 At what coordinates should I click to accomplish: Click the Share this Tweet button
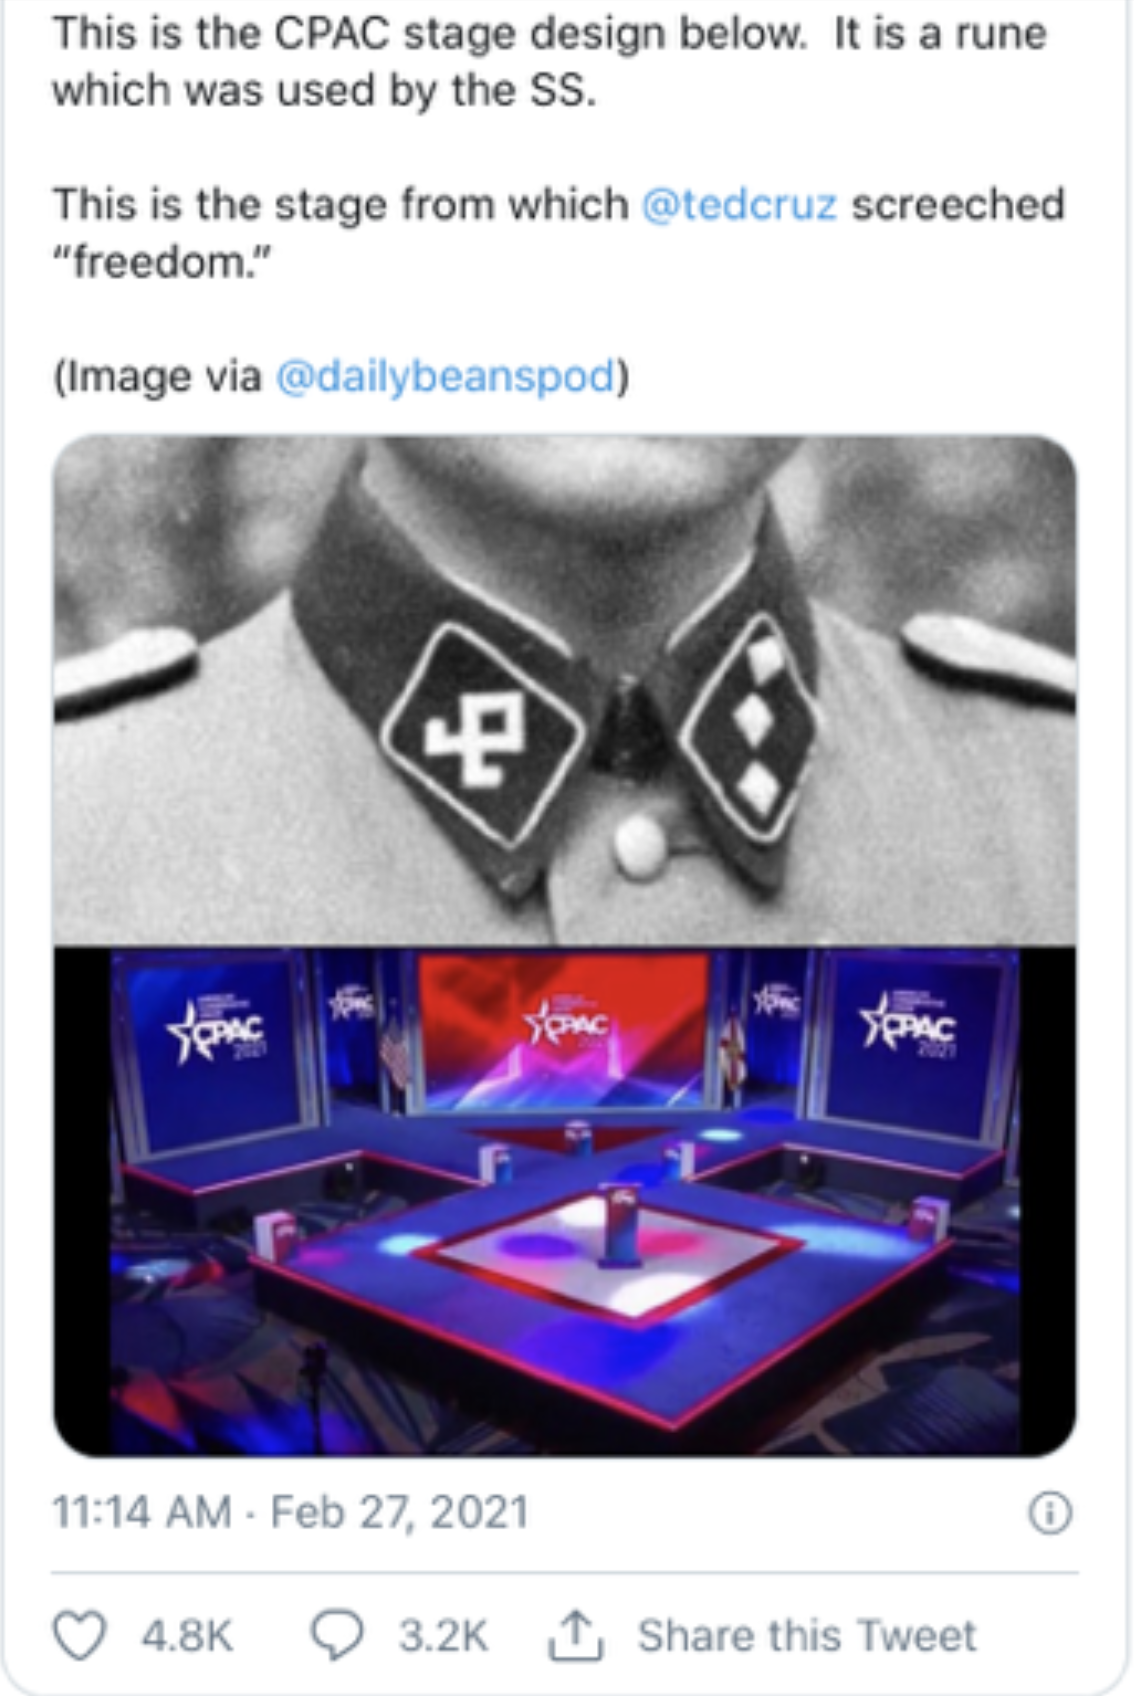point(807,1636)
